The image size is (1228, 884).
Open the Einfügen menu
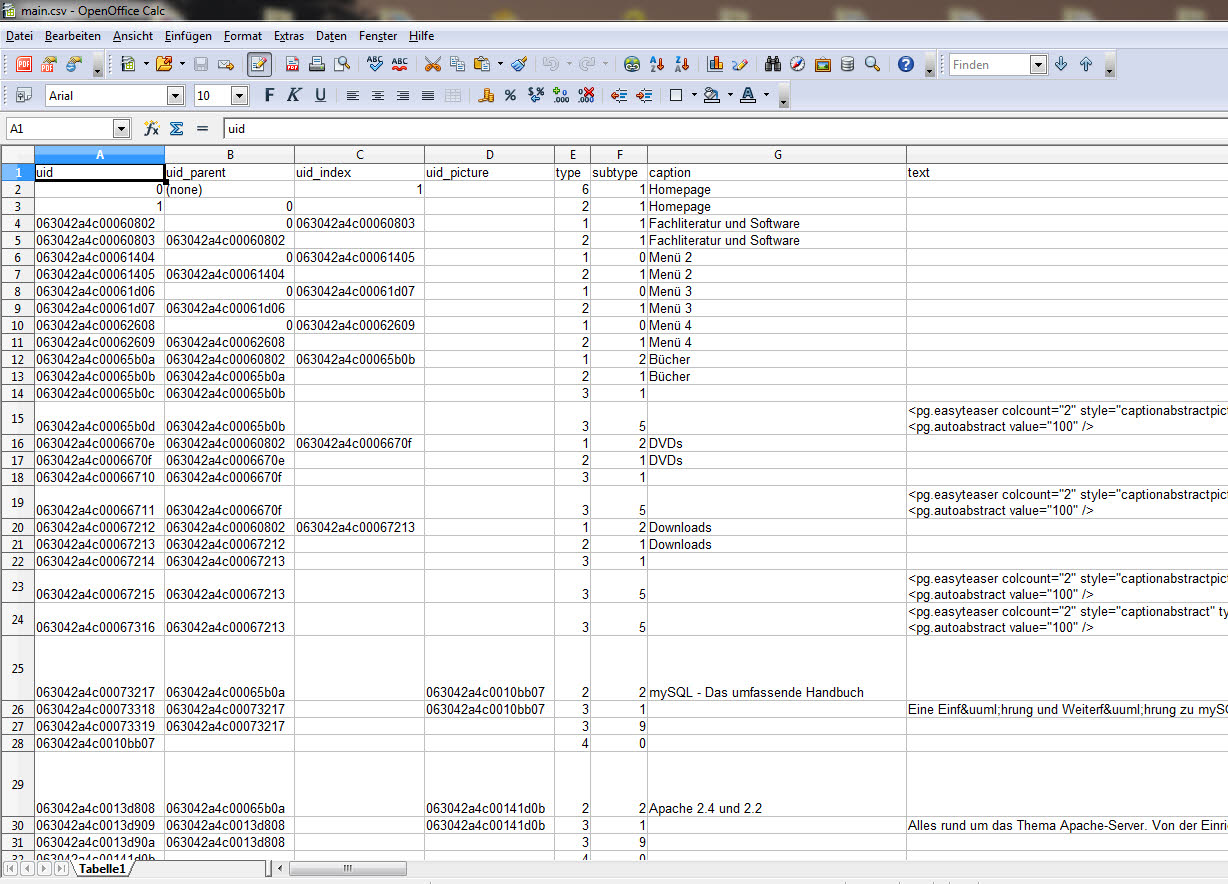coord(188,36)
